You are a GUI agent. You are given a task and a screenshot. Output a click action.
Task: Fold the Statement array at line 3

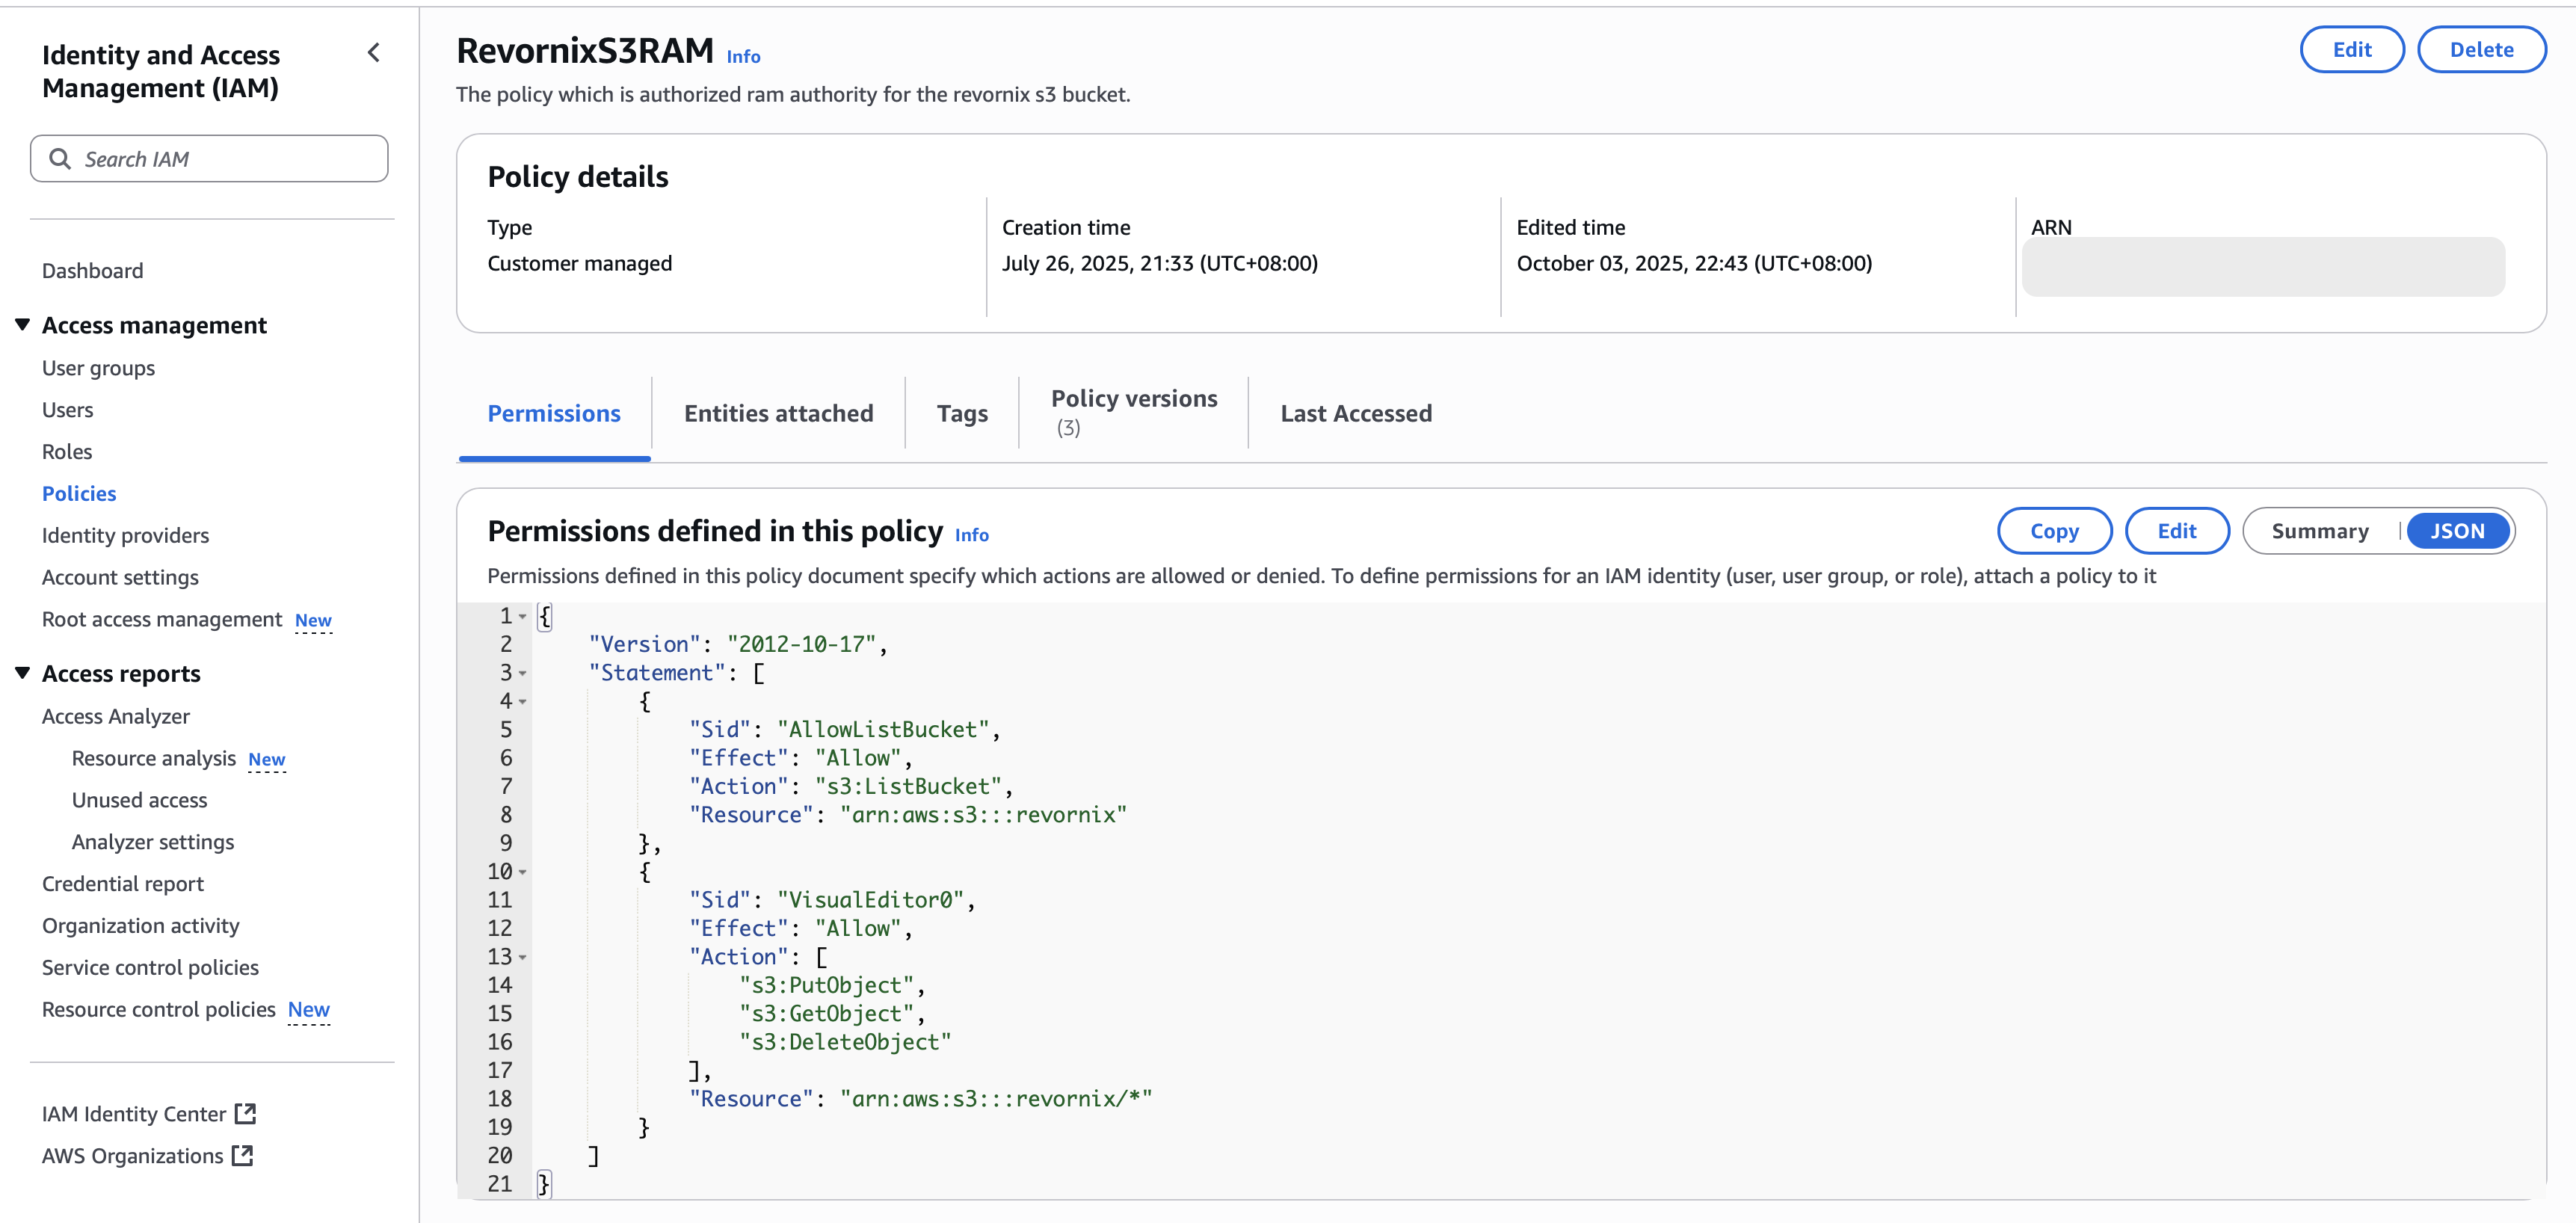[523, 674]
